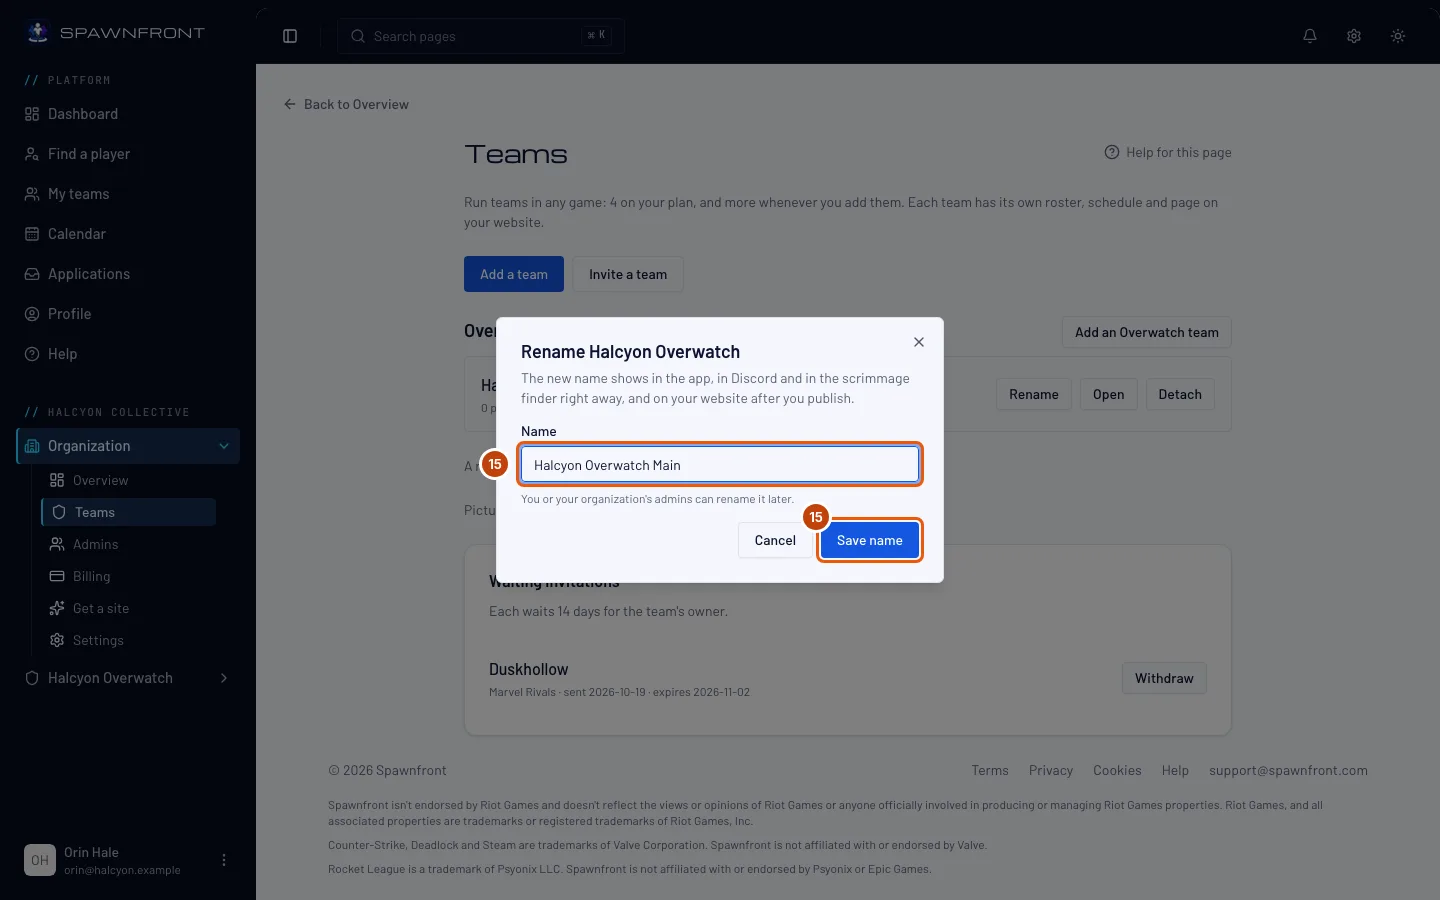Click Invite a team button
This screenshot has height=900, width=1440.
(x=628, y=274)
